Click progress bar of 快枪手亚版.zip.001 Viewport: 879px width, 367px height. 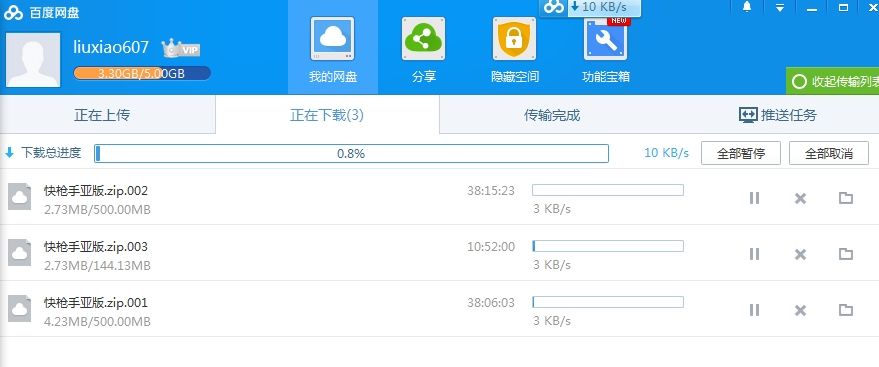pyautogui.click(x=608, y=302)
